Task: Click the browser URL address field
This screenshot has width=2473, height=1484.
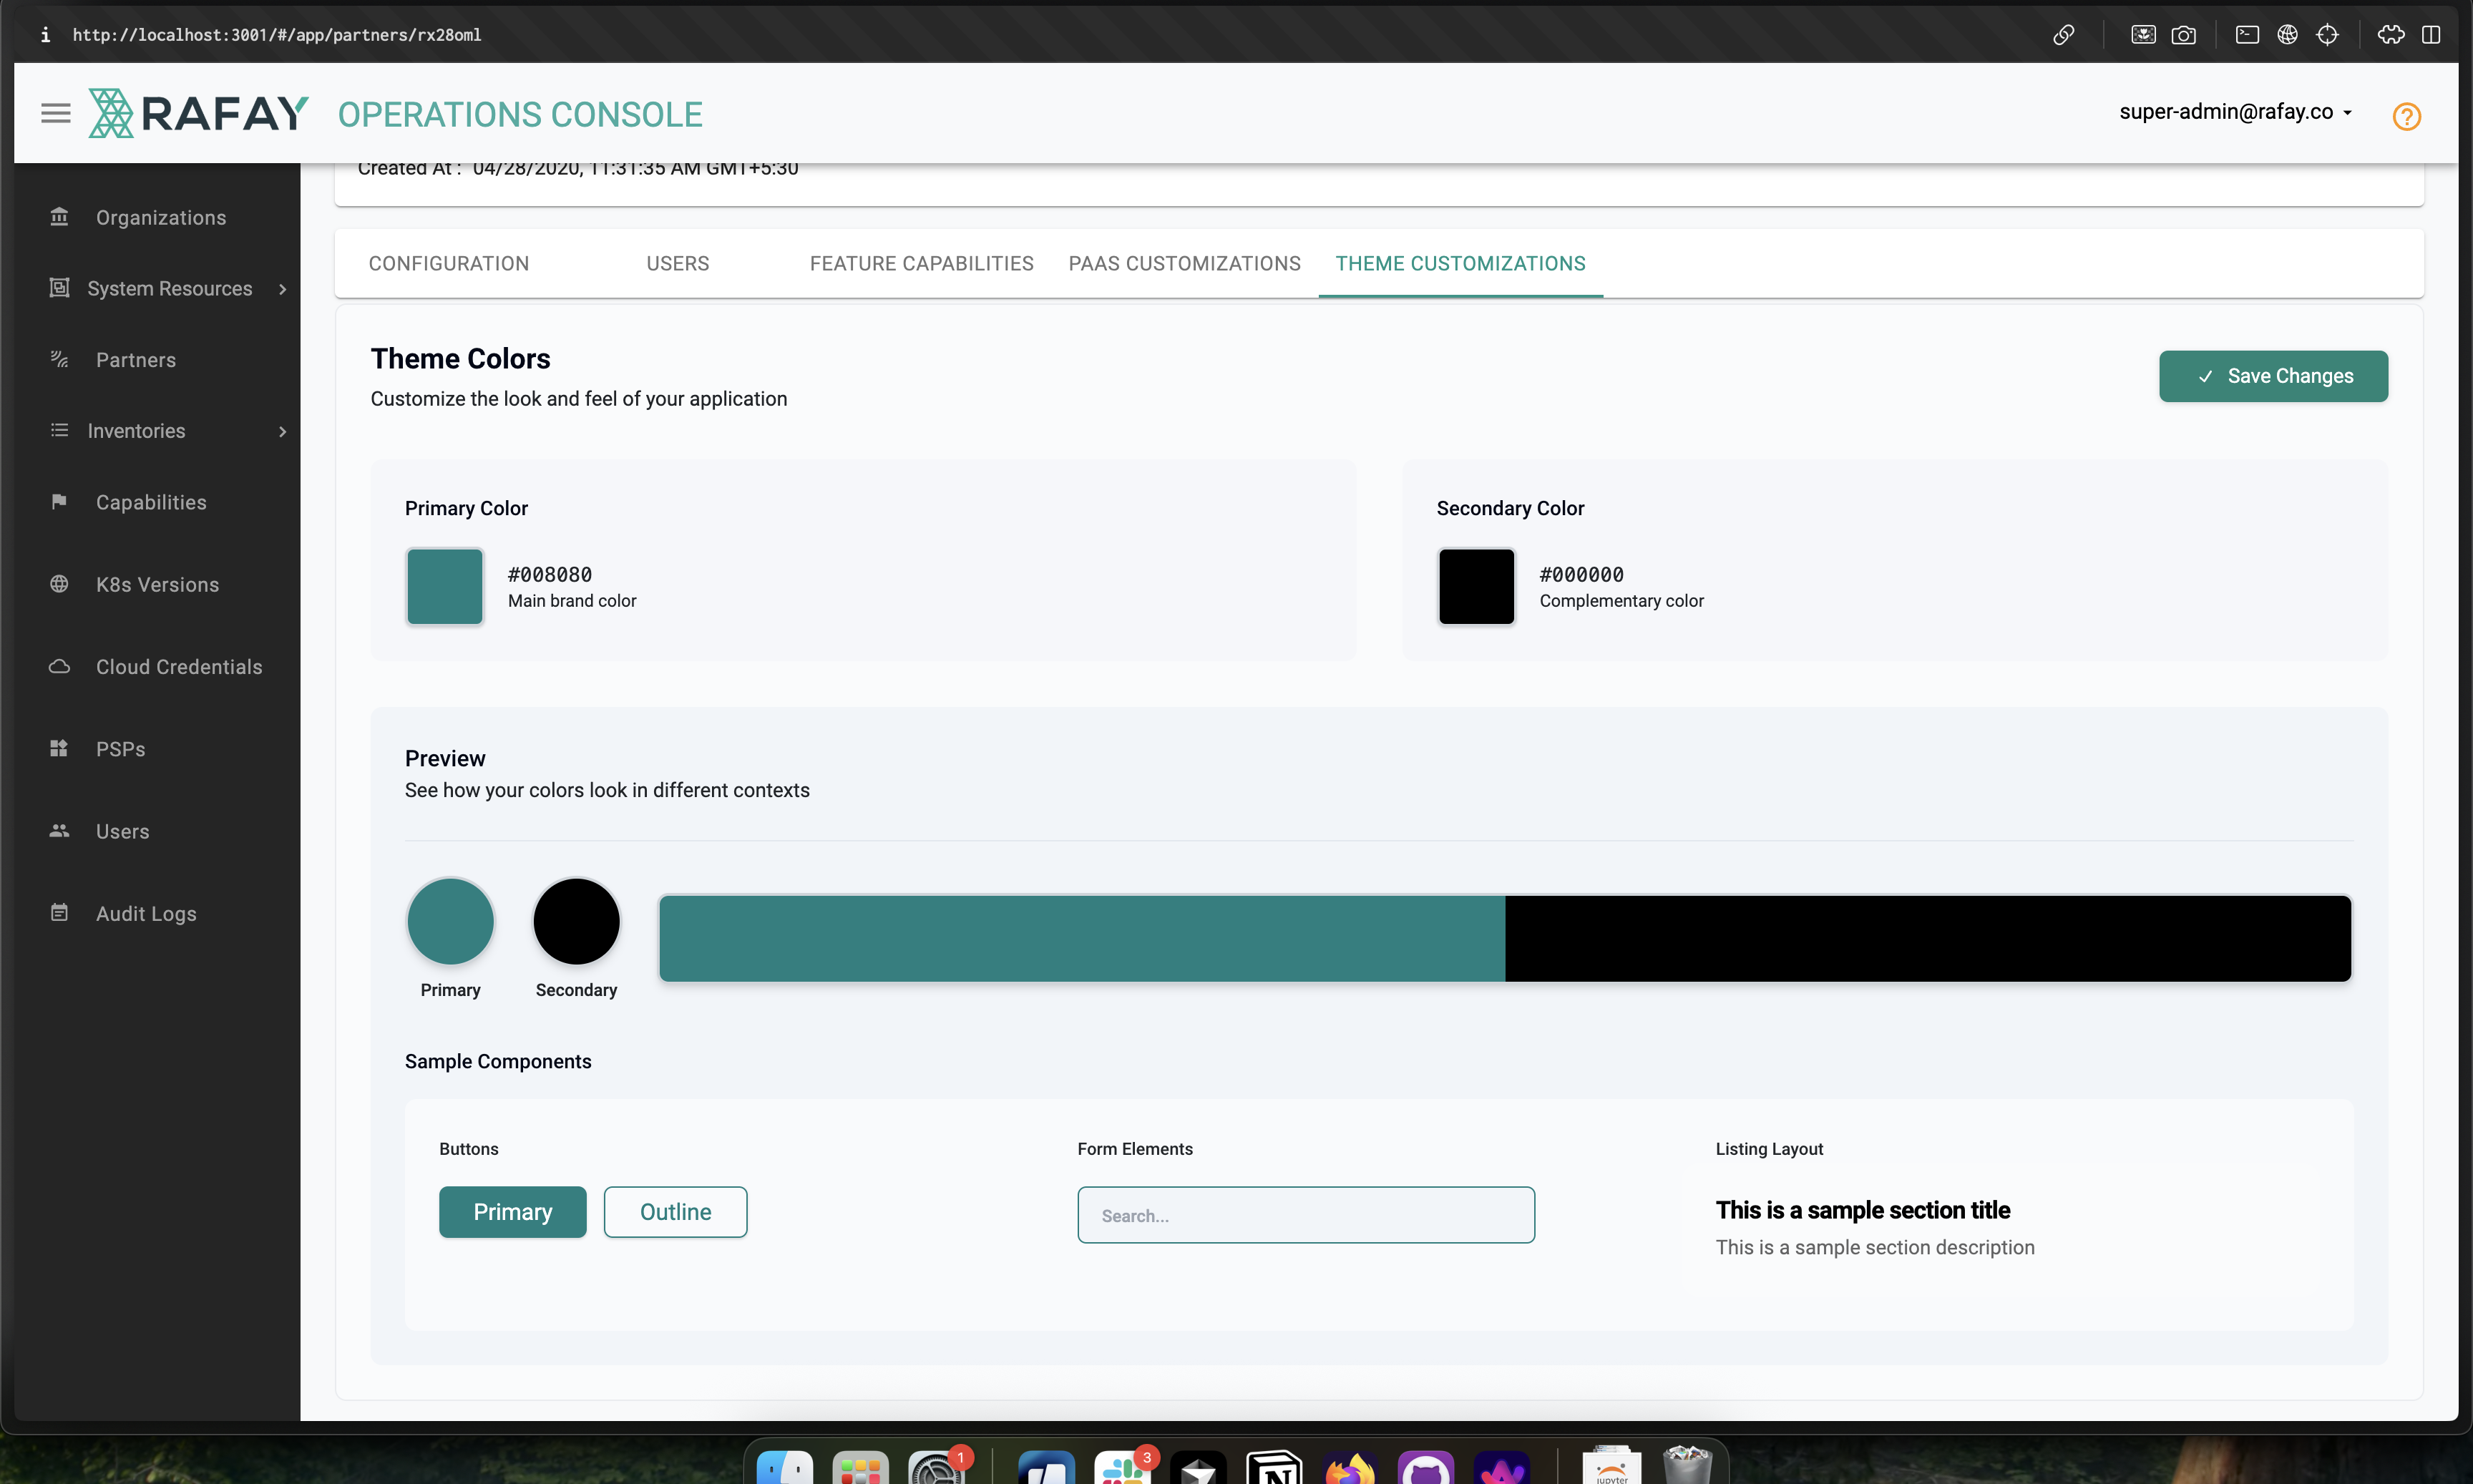Action: [x=277, y=35]
